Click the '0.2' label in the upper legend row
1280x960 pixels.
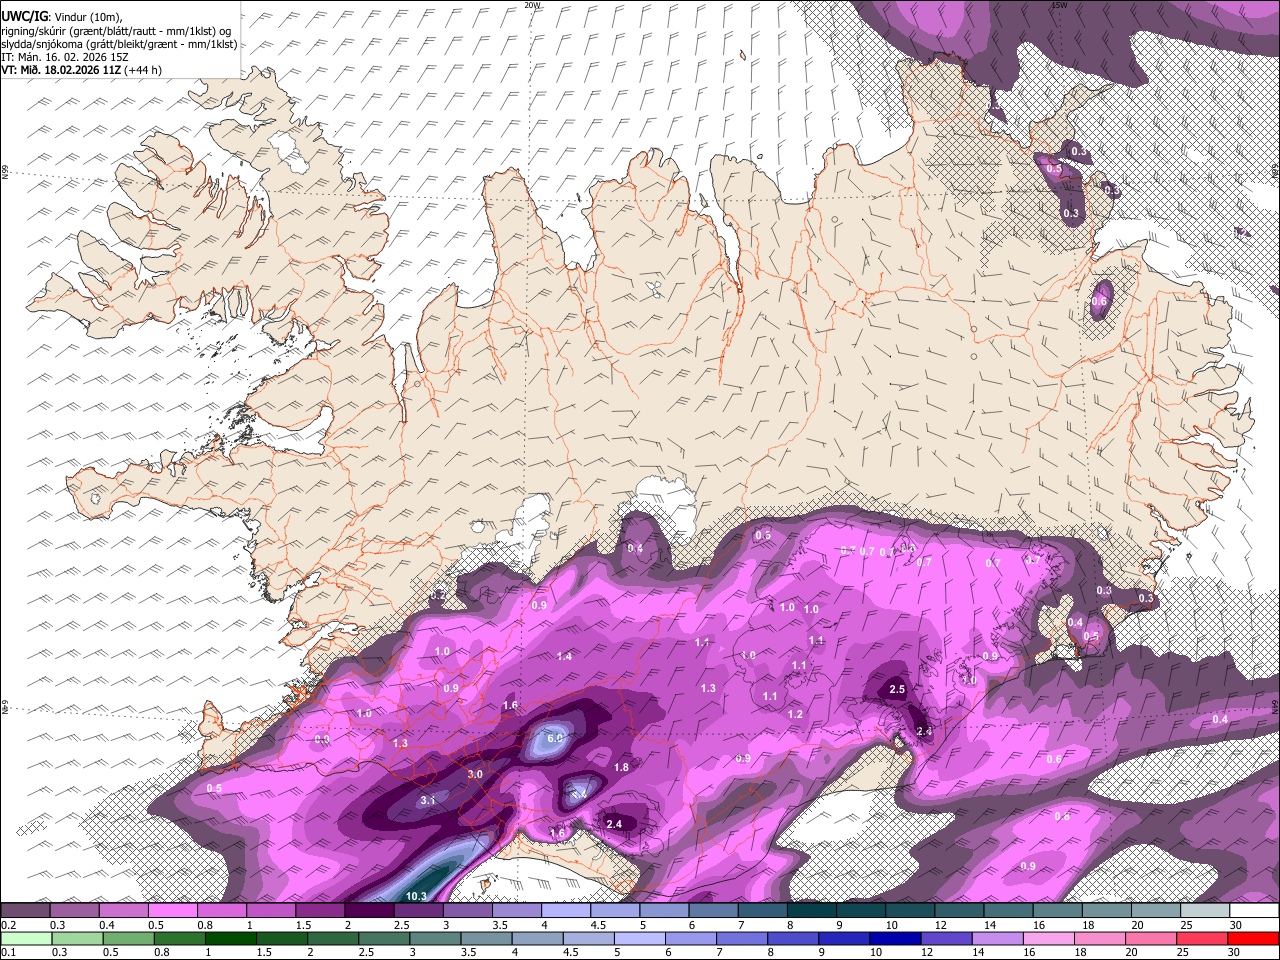[x=8, y=925]
